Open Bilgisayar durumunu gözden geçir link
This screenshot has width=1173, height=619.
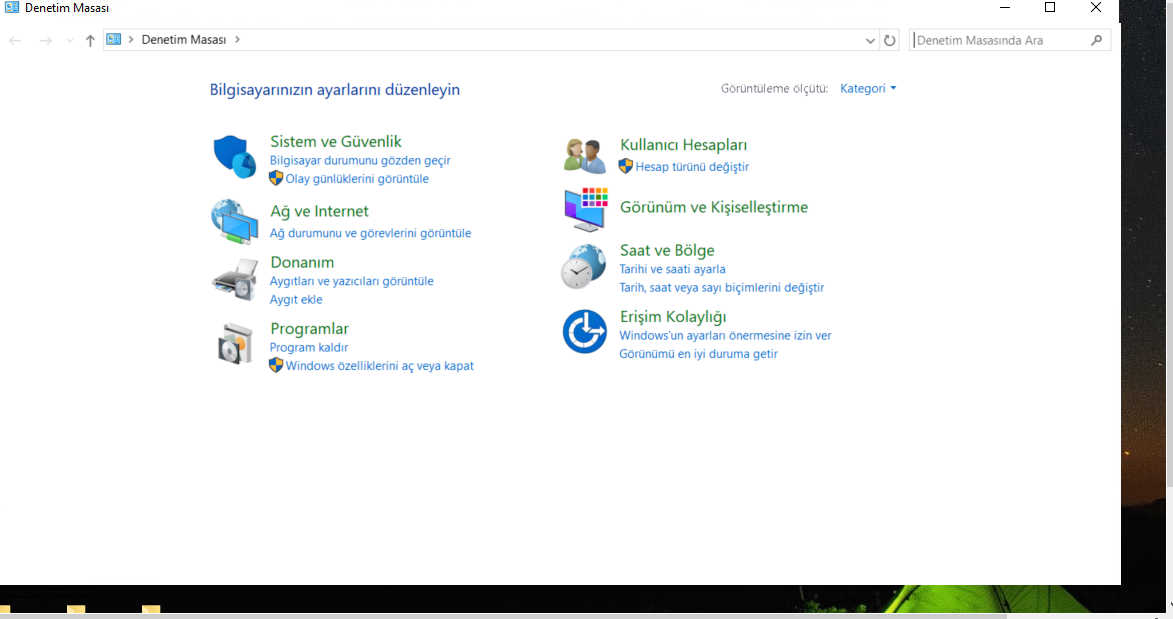[x=360, y=160]
